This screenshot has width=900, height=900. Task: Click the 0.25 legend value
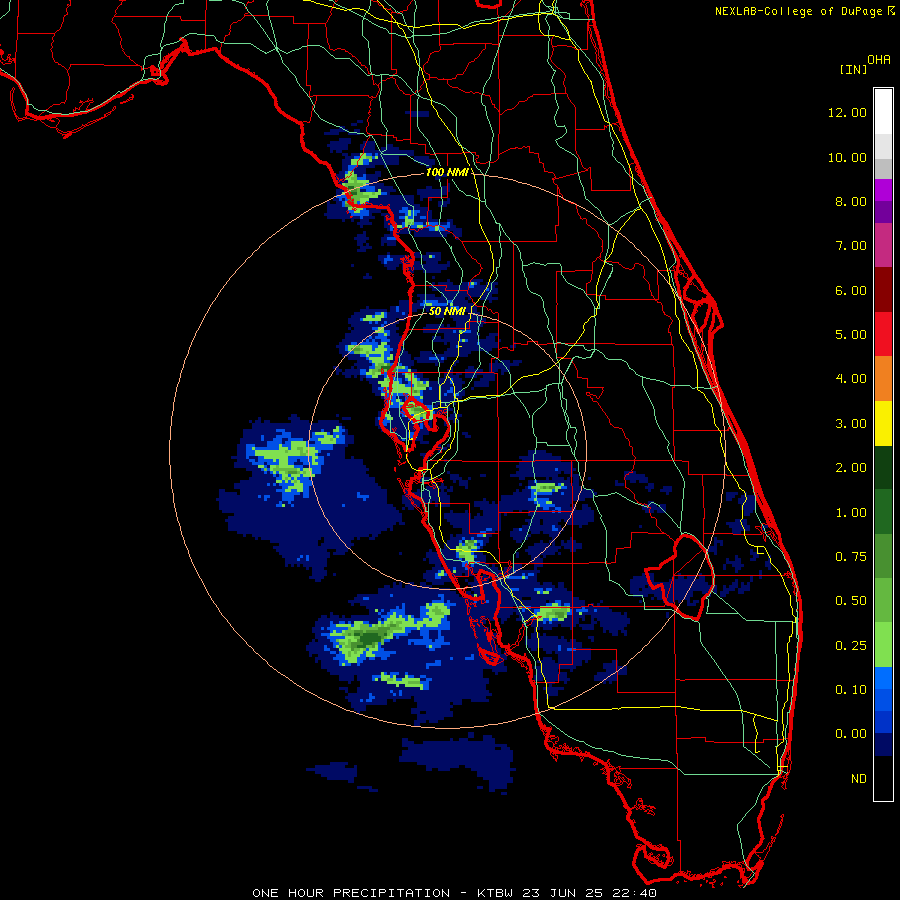tap(851, 646)
